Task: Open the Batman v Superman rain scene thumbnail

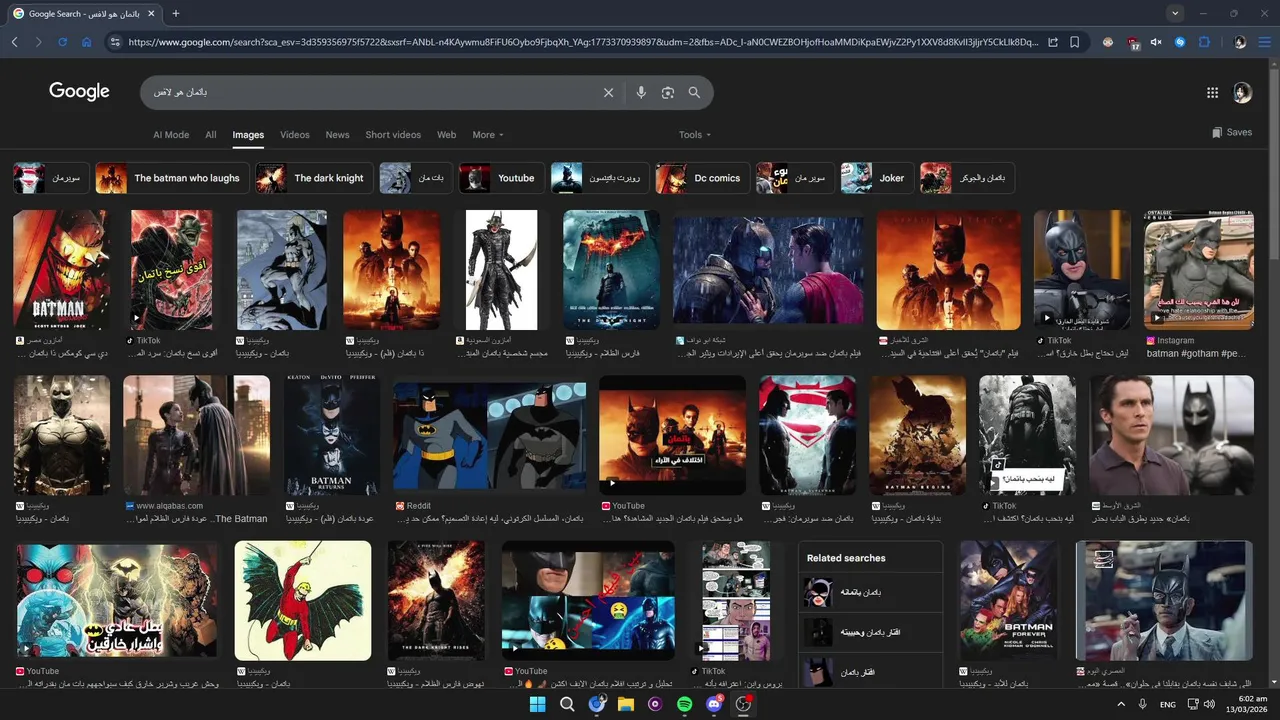Action: click(x=768, y=270)
